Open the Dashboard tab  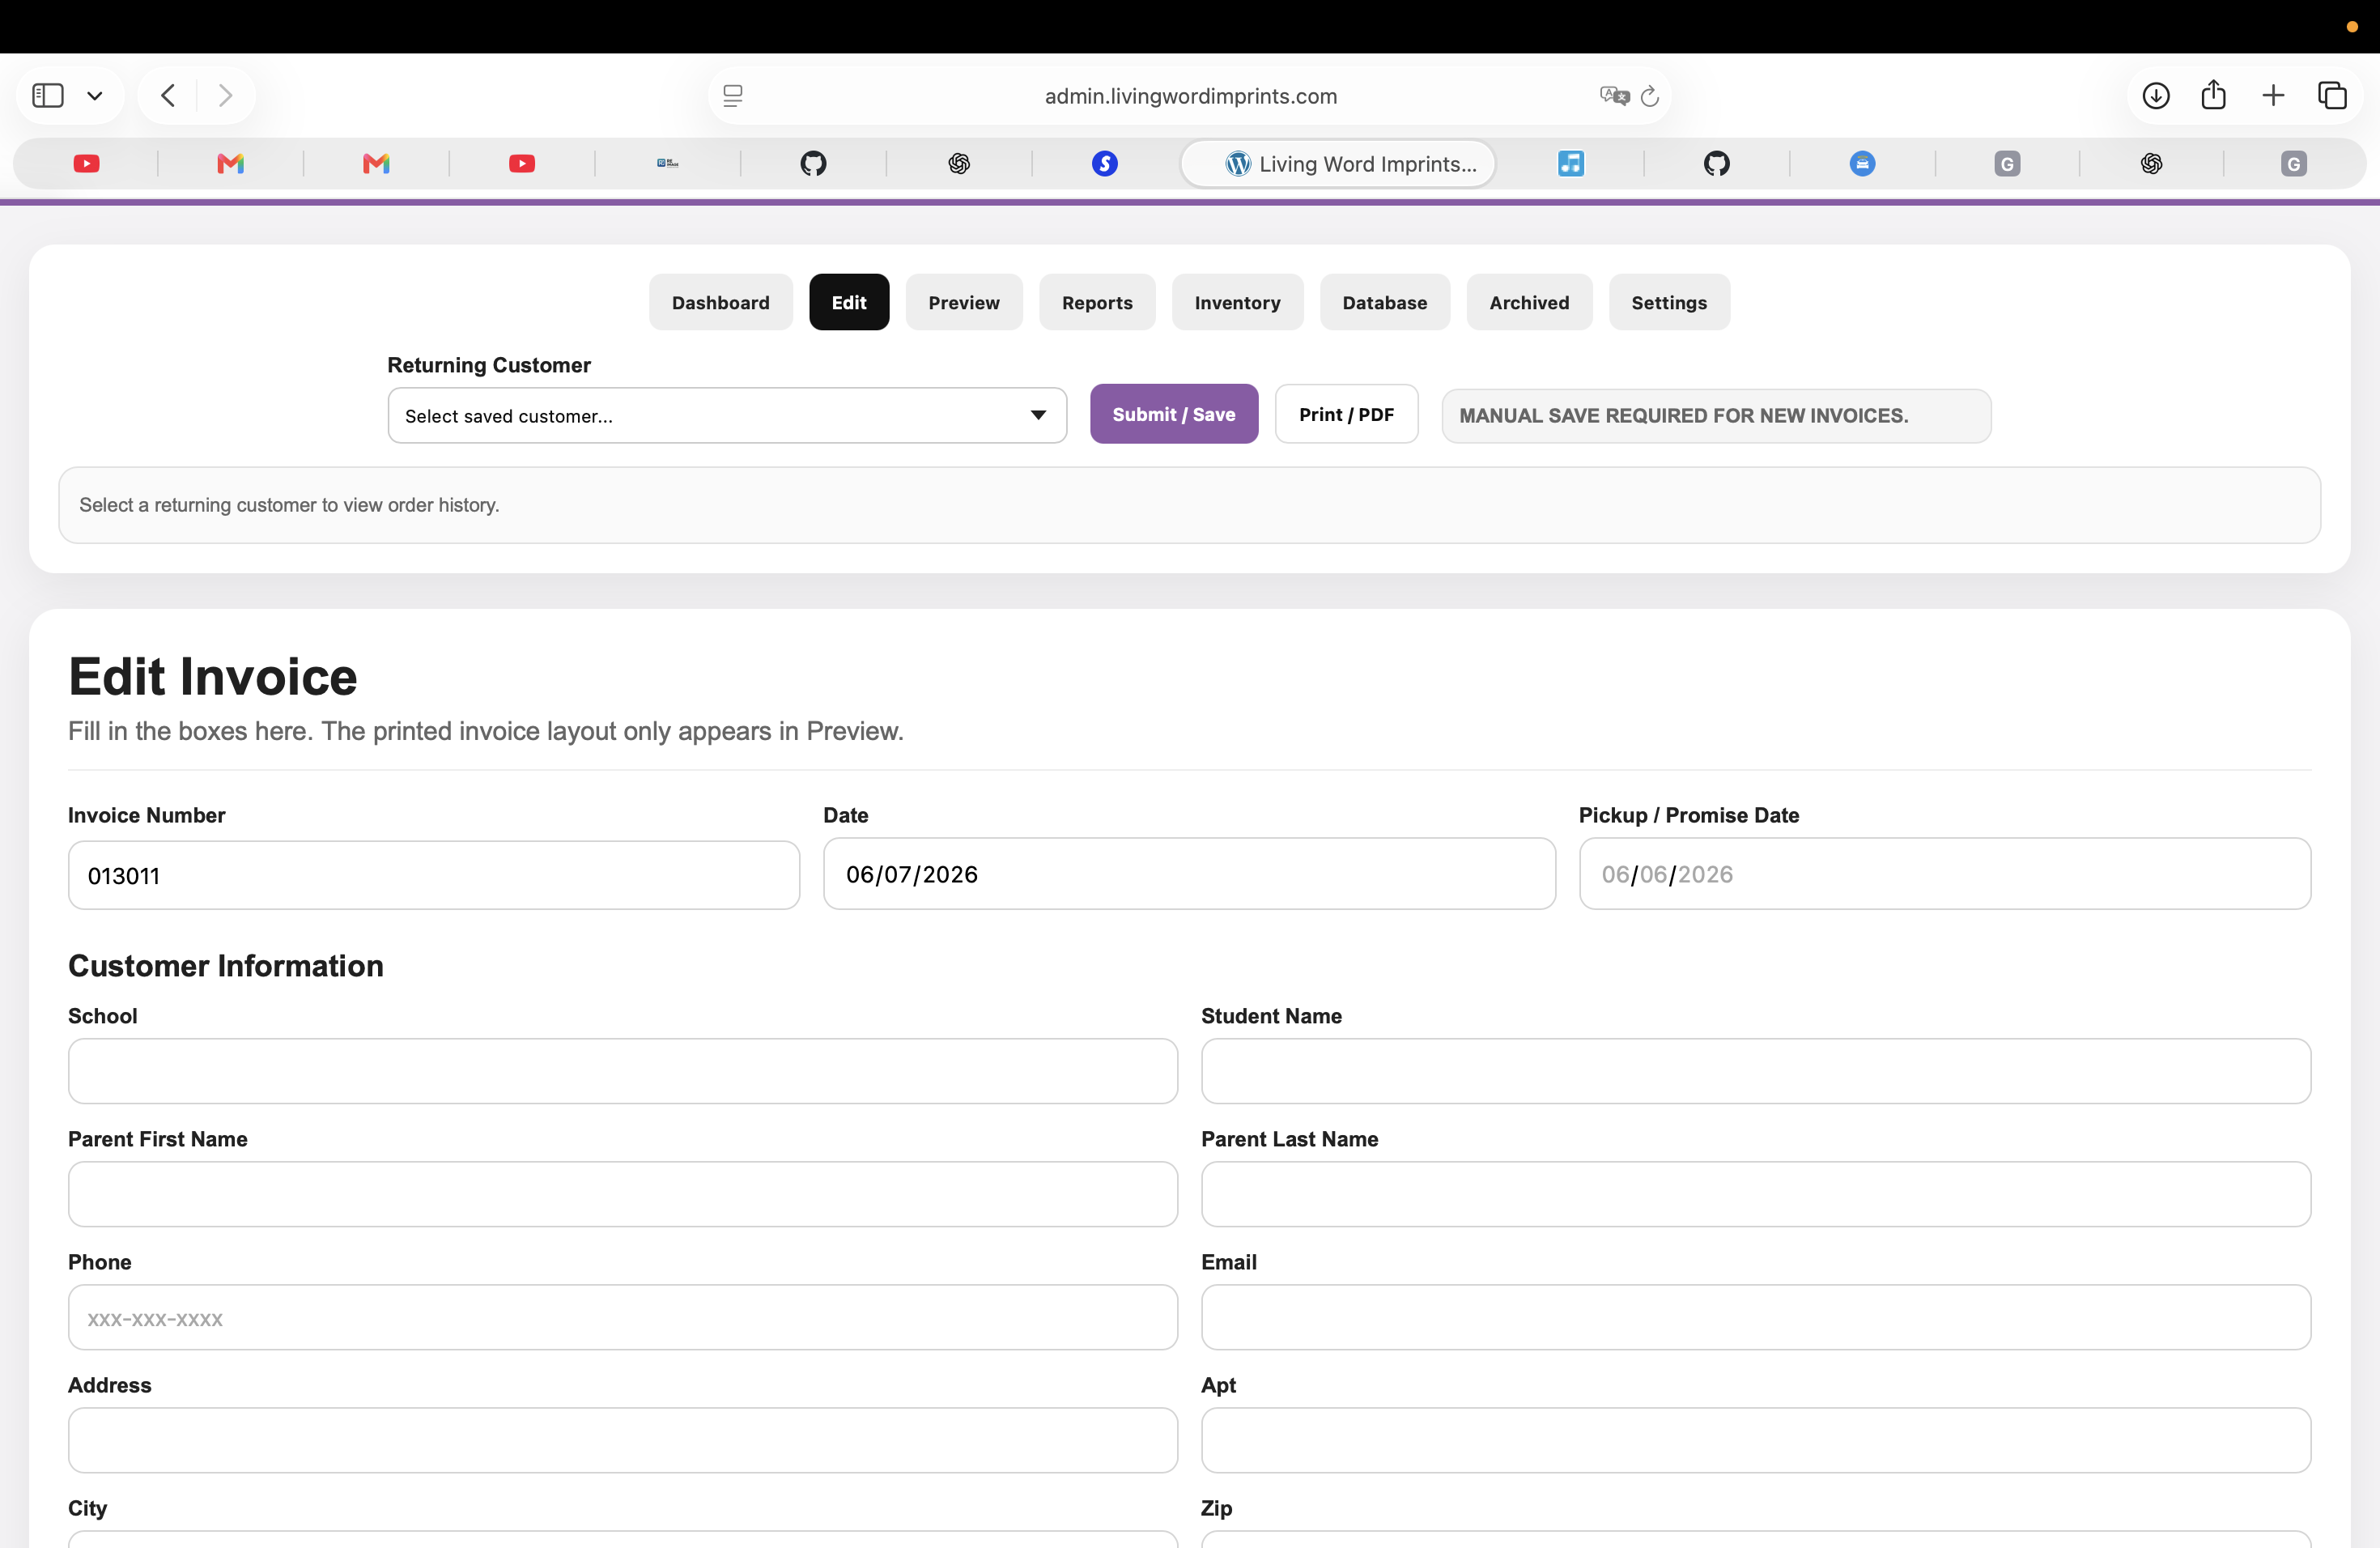click(720, 302)
